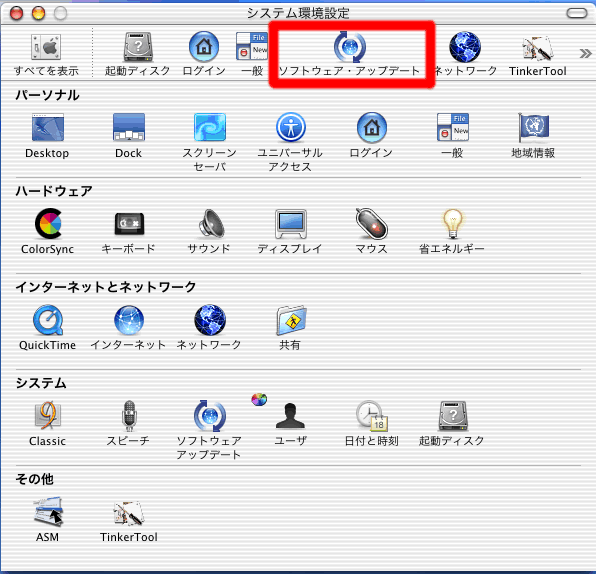Select TinkerTool in the toolbar
Image resolution: width=596 pixels, height=574 pixels.
click(x=537, y=55)
